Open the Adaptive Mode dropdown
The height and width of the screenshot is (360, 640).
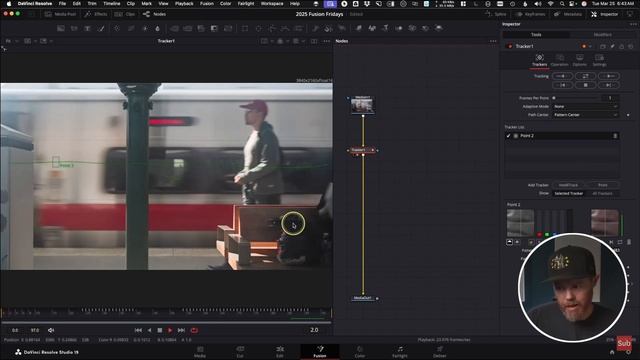tap(585, 107)
